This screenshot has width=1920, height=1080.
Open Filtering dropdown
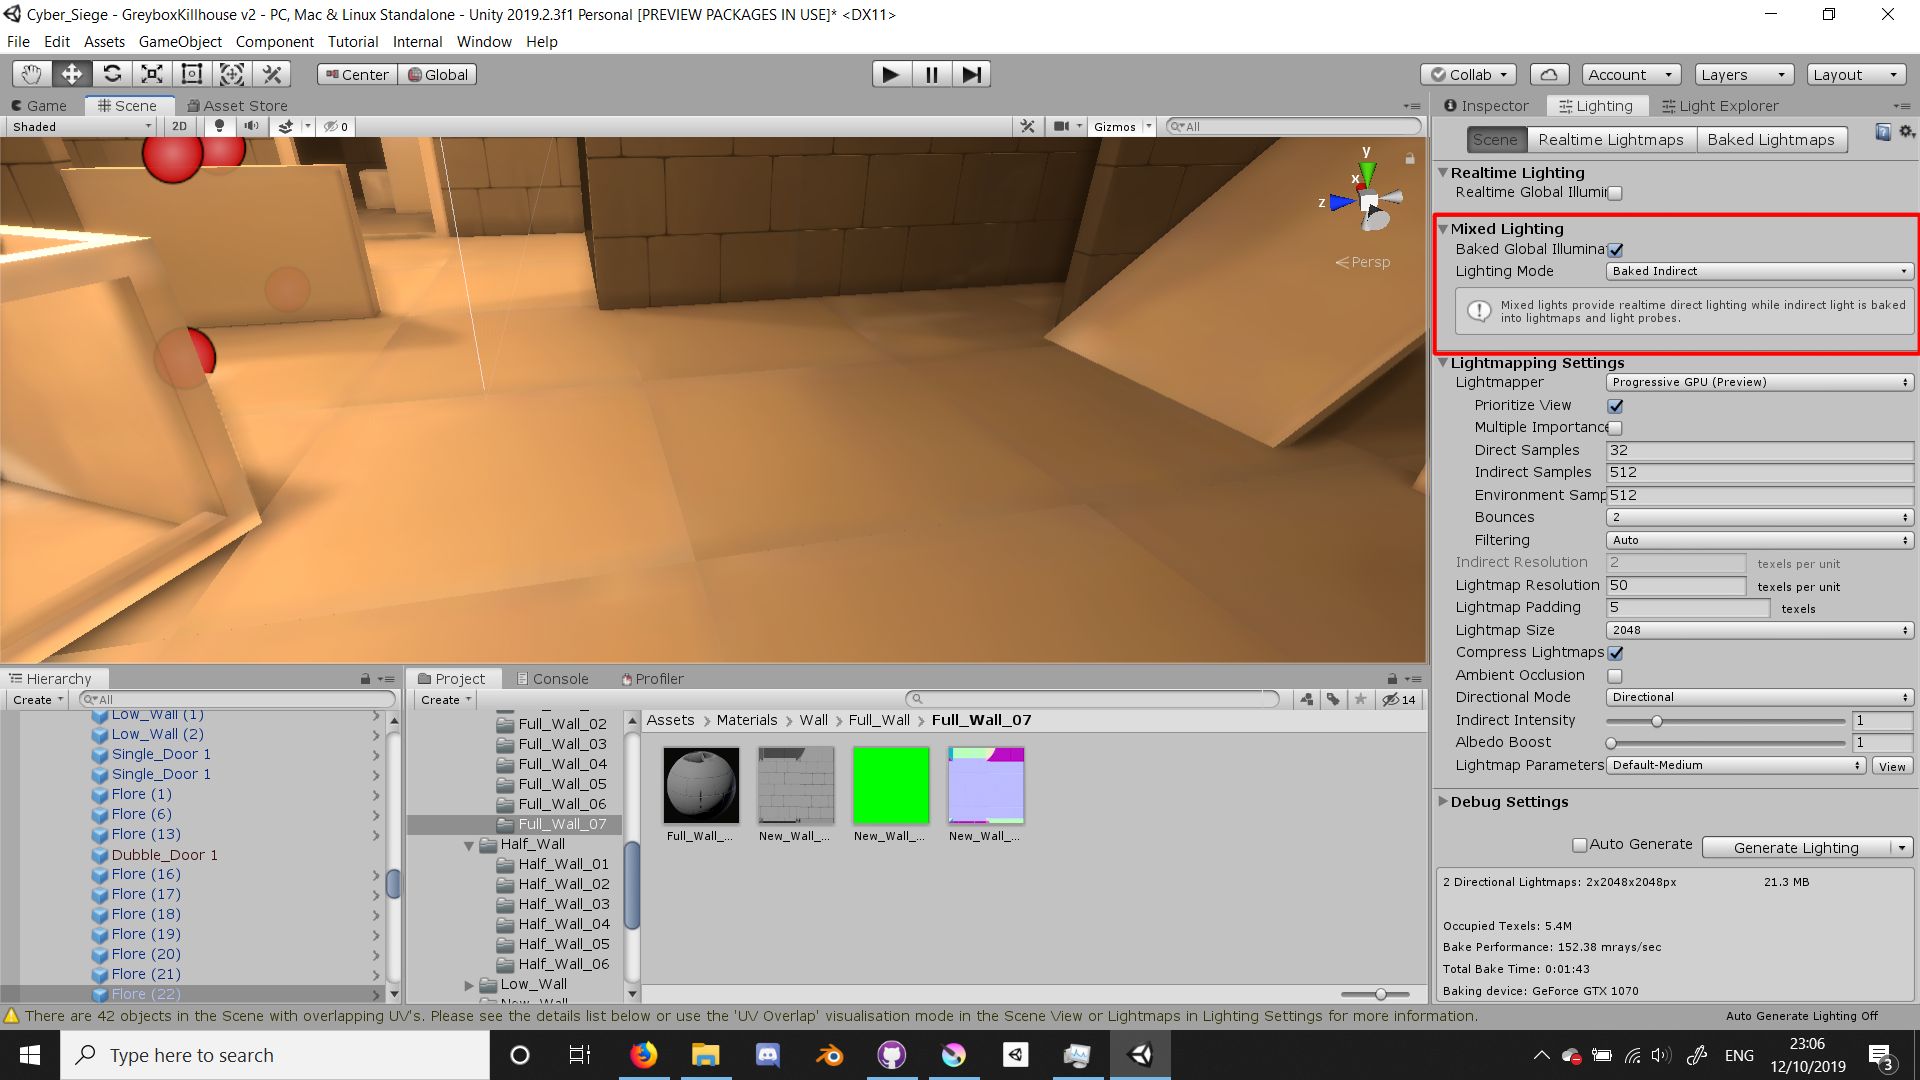(x=1759, y=540)
